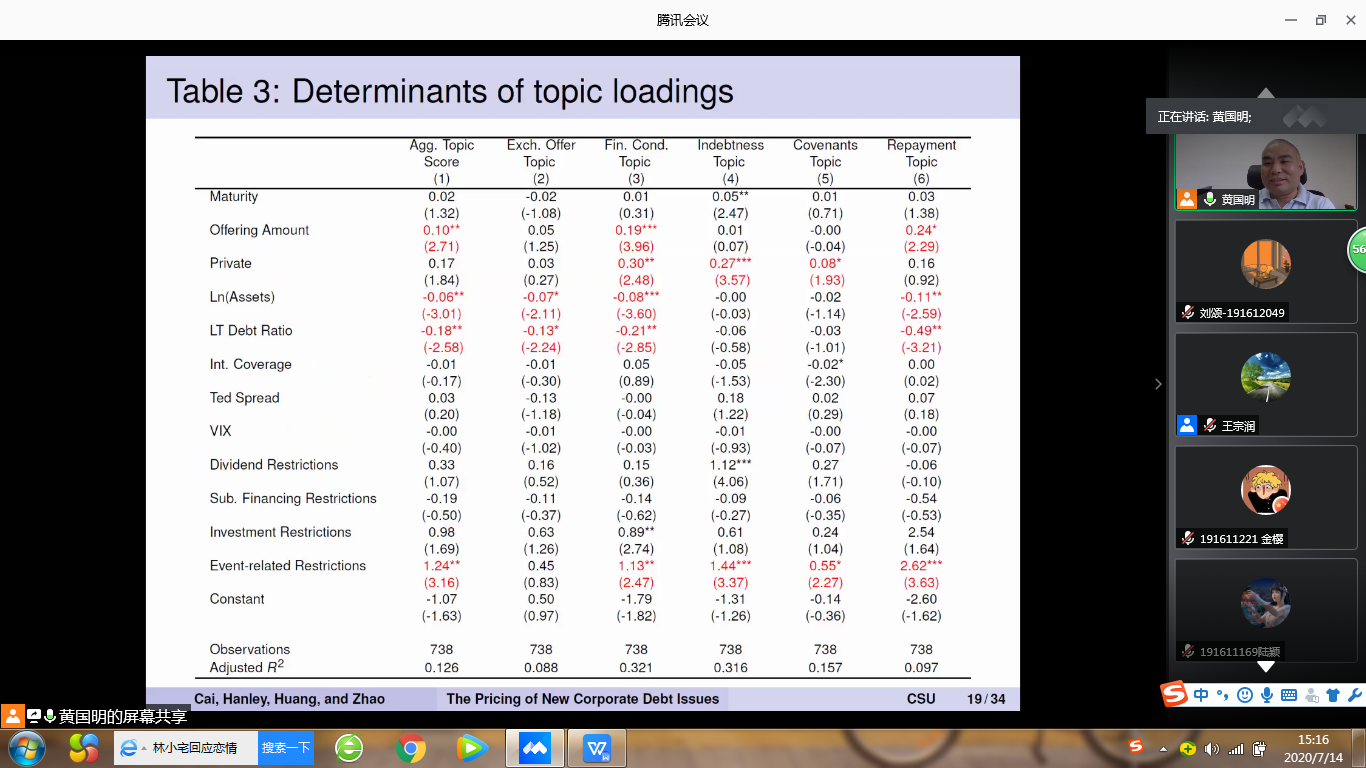Open the 360 browser taskbar icon
1366x768 pixels.
(349, 748)
